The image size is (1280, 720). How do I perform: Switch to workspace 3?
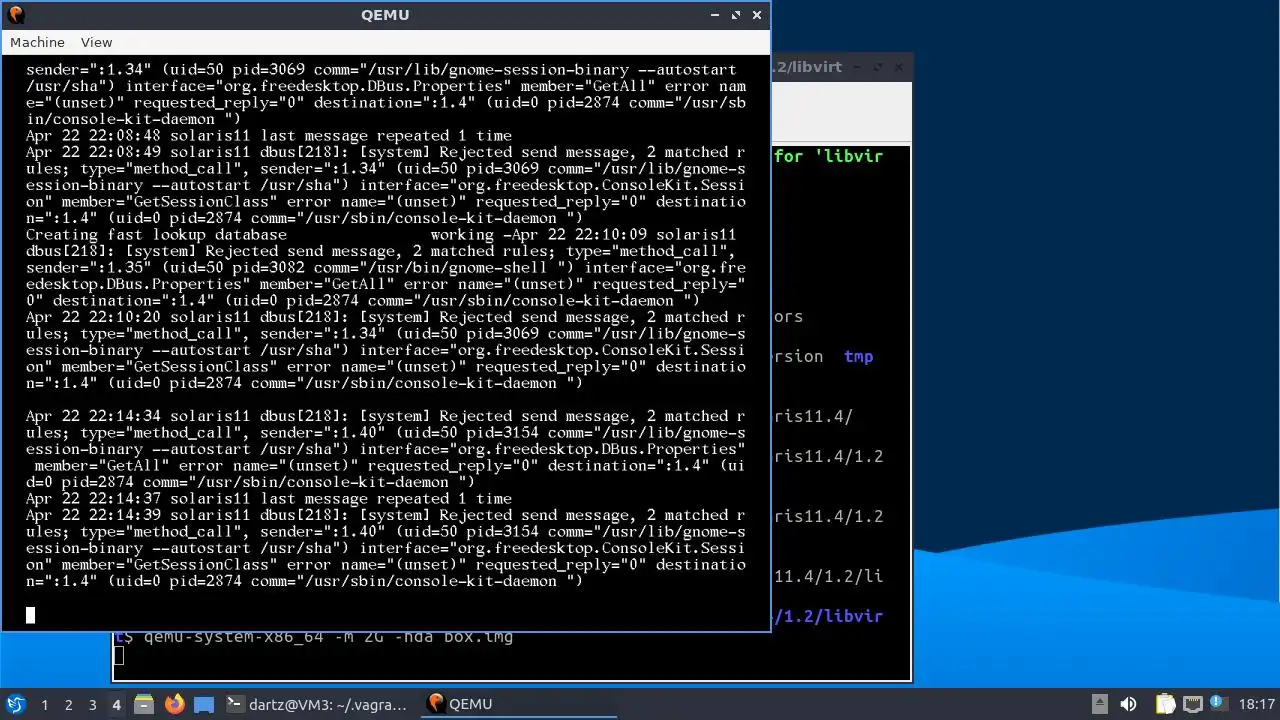pyautogui.click(x=92, y=704)
